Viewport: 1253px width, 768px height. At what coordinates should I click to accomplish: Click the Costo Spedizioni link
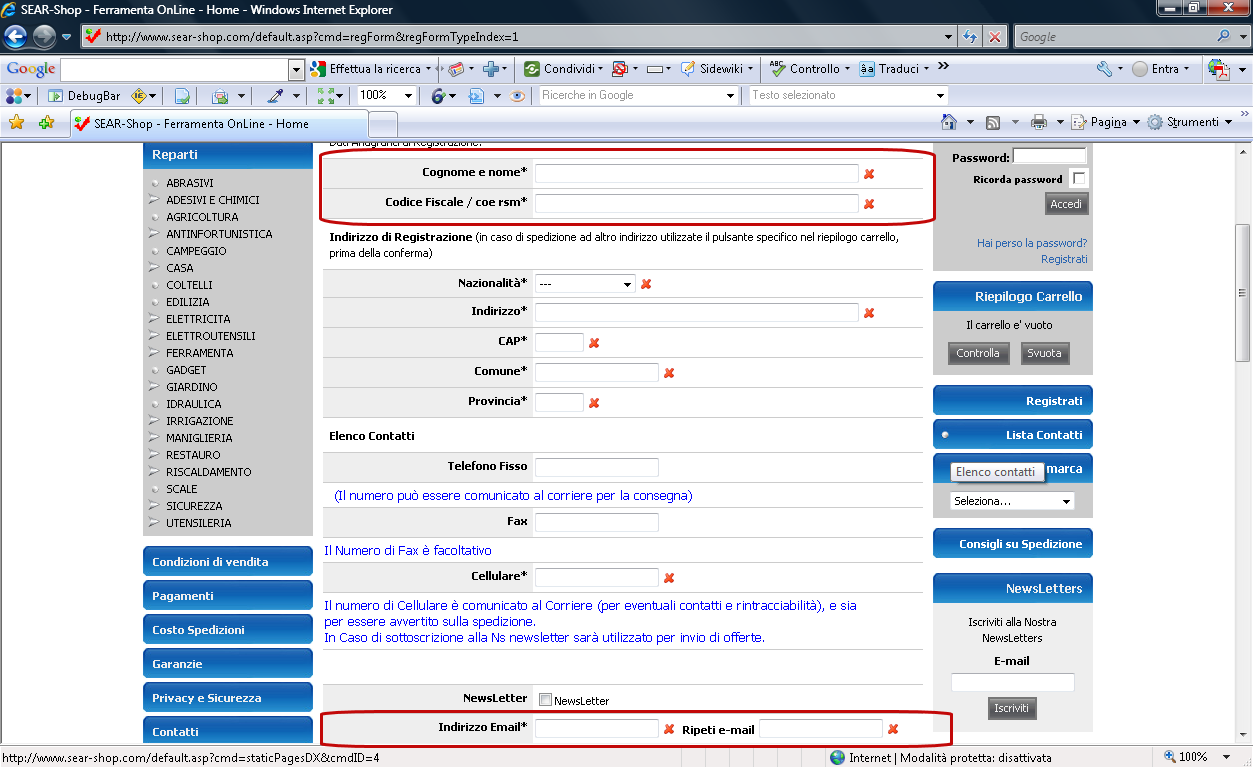pos(228,630)
